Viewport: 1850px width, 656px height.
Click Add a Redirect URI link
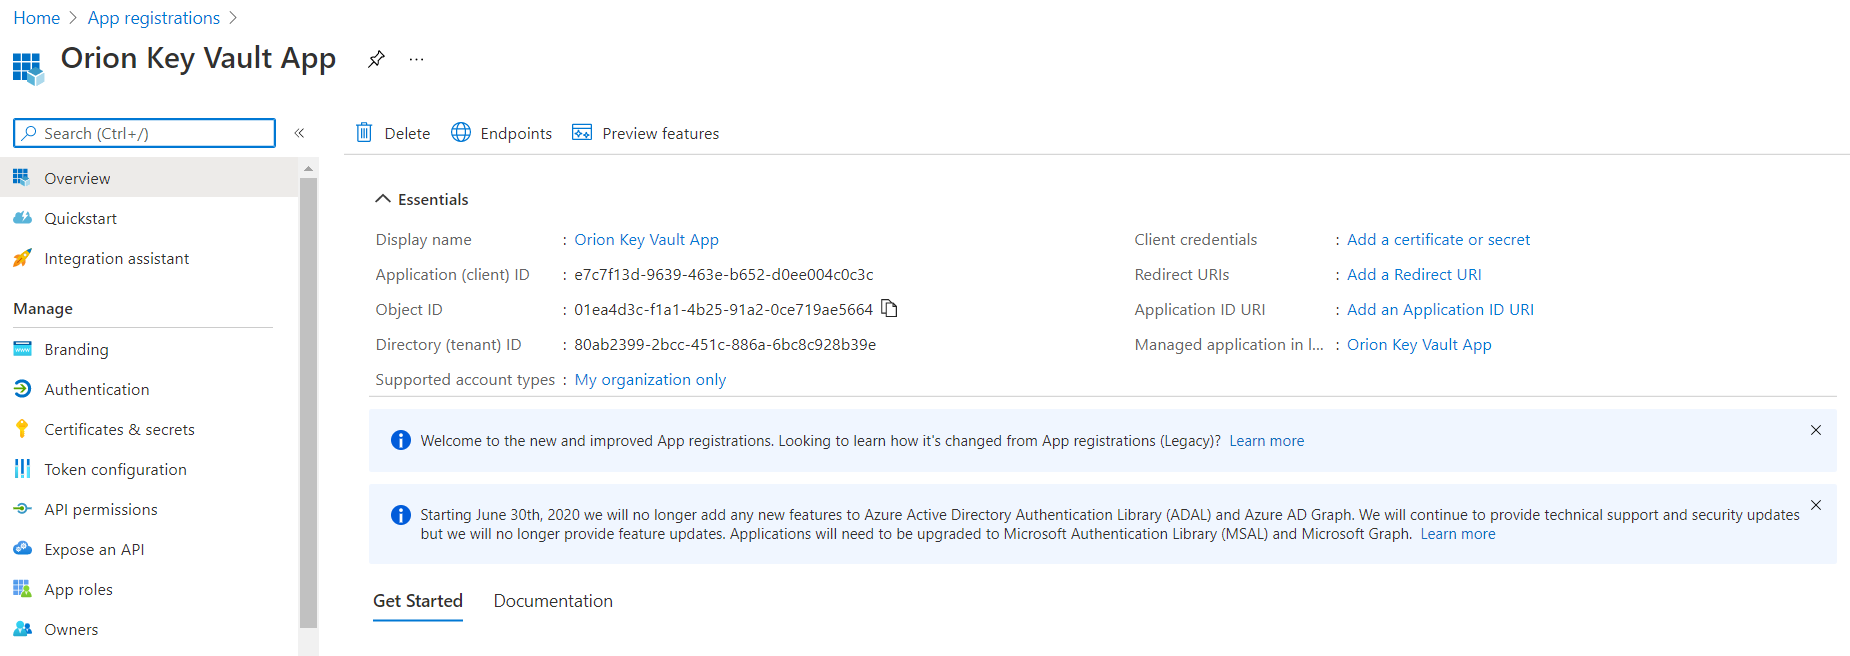[1414, 274]
